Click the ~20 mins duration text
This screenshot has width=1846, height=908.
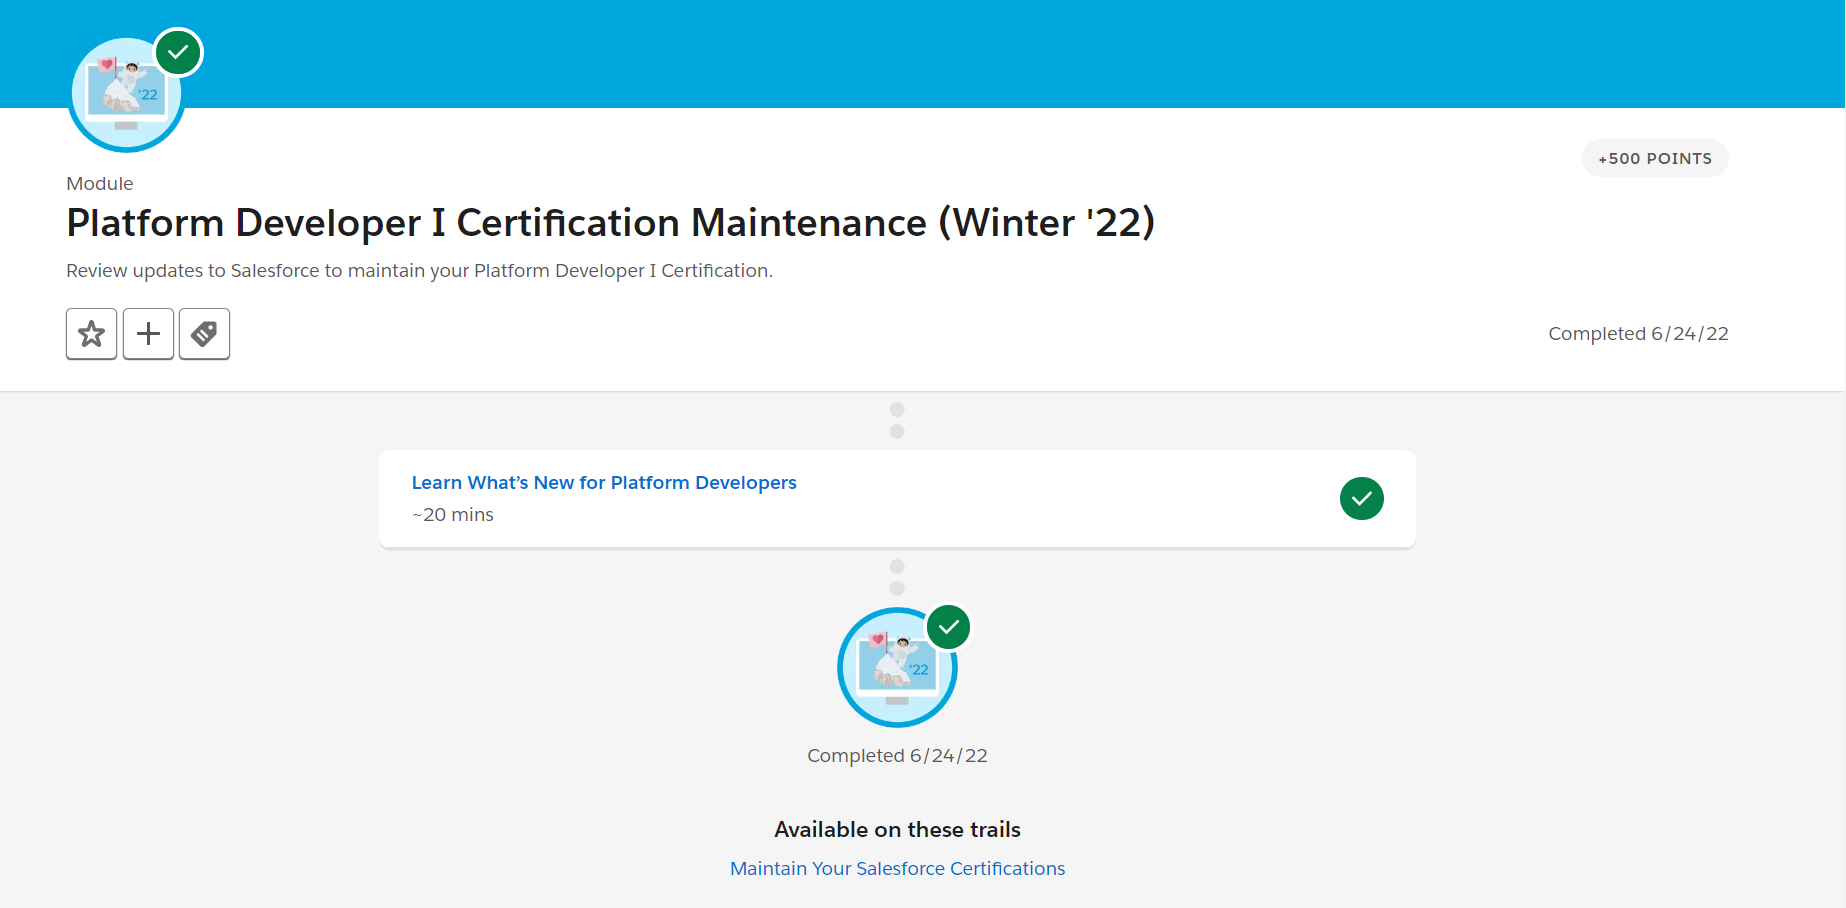click(453, 515)
